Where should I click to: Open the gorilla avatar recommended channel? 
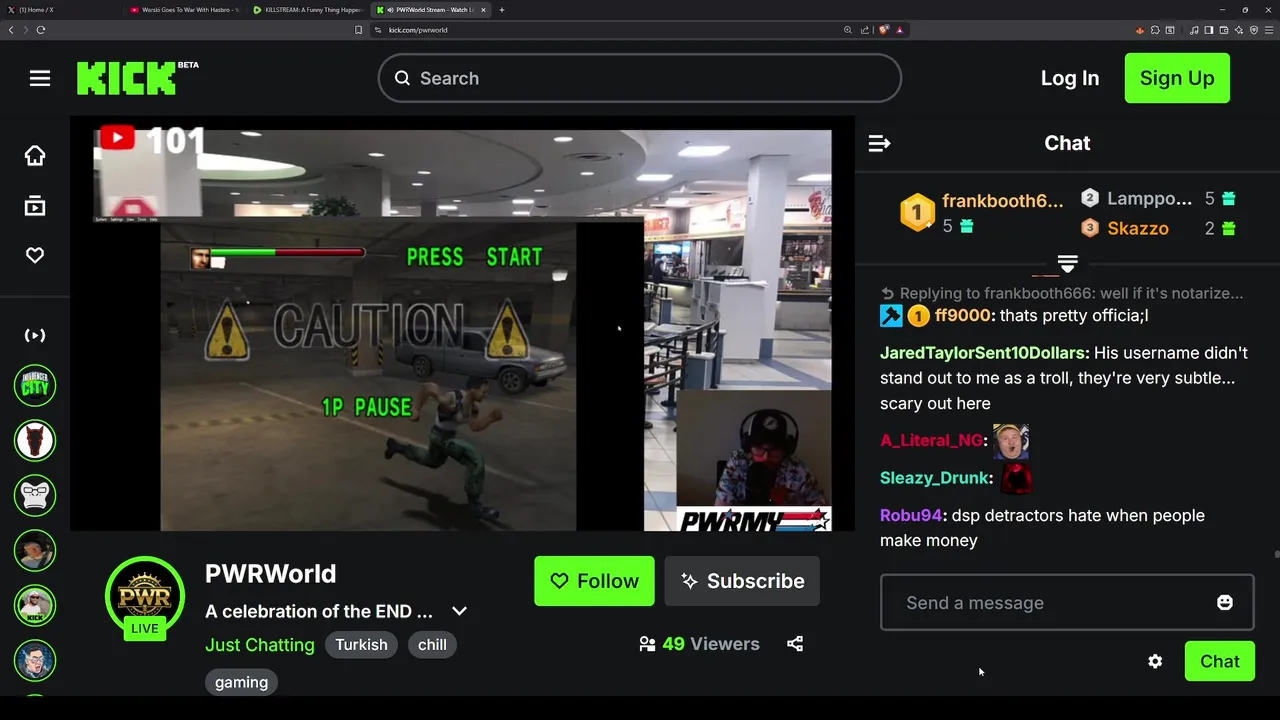pyautogui.click(x=35, y=495)
